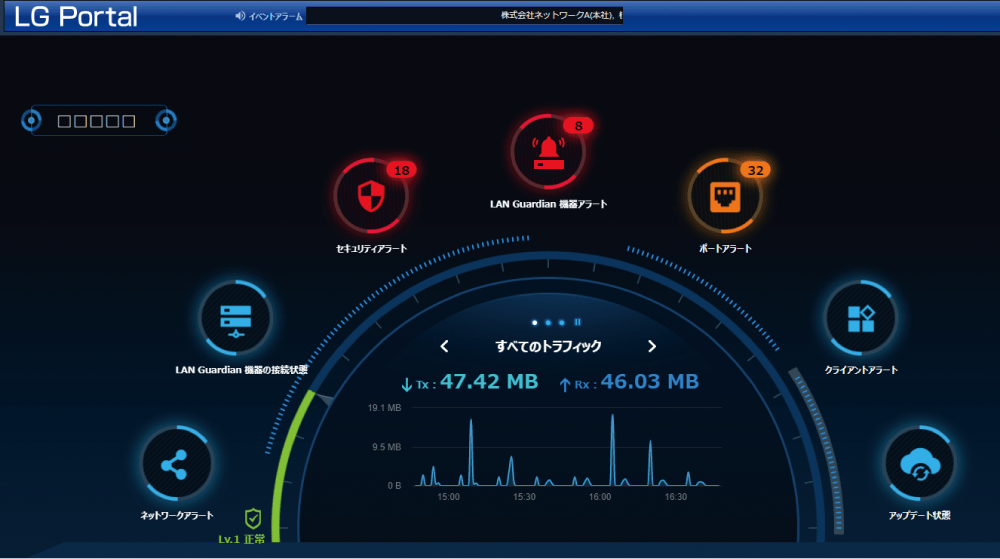Click the 19.1 MB axis label
The width and height of the screenshot is (1000, 559).
click(384, 408)
